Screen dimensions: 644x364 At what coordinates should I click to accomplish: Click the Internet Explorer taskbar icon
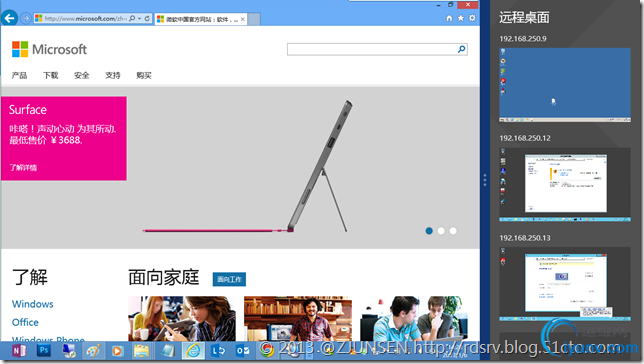coord(193,351)
